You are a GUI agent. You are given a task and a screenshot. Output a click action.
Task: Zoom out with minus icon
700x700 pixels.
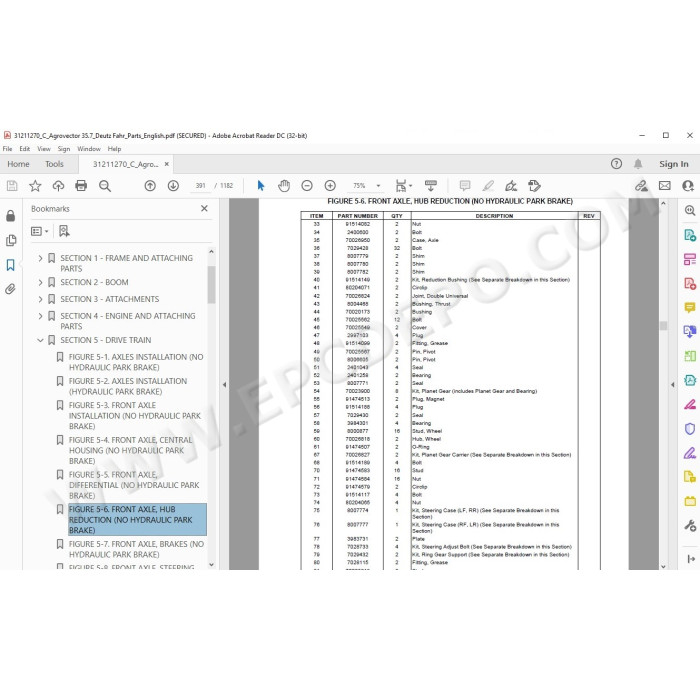point(307,186)
